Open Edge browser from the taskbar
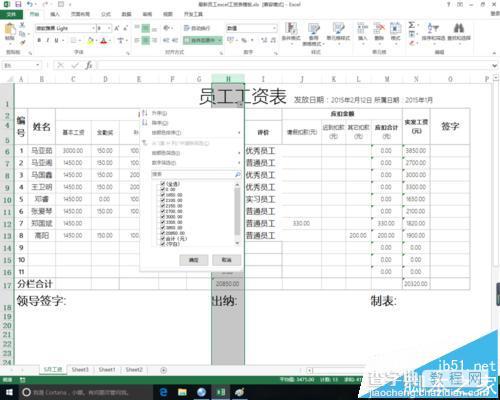Image resolution: width=500 pixels, height=400 pixels. (x=164, y=392)
